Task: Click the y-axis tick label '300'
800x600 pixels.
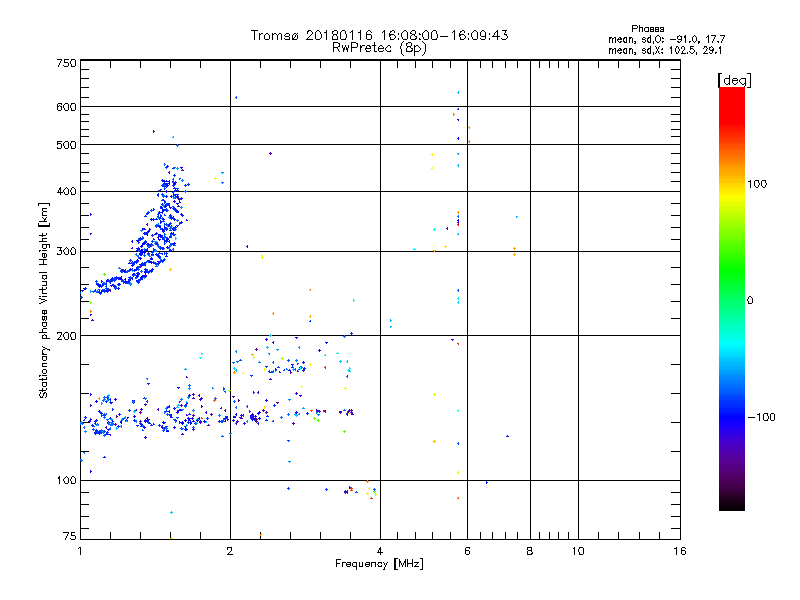Action: pos(66,252)
